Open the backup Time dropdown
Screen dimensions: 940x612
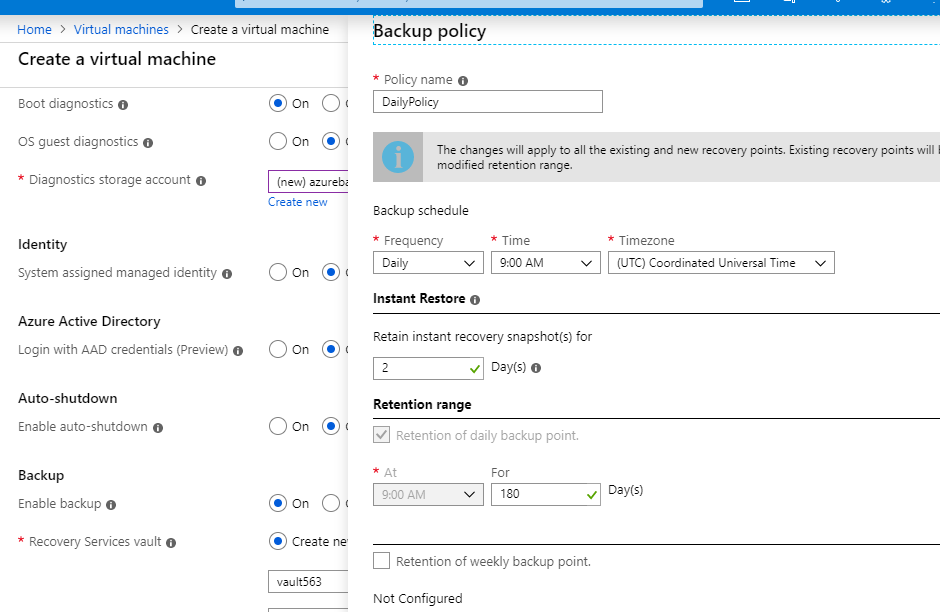point(545,262)
